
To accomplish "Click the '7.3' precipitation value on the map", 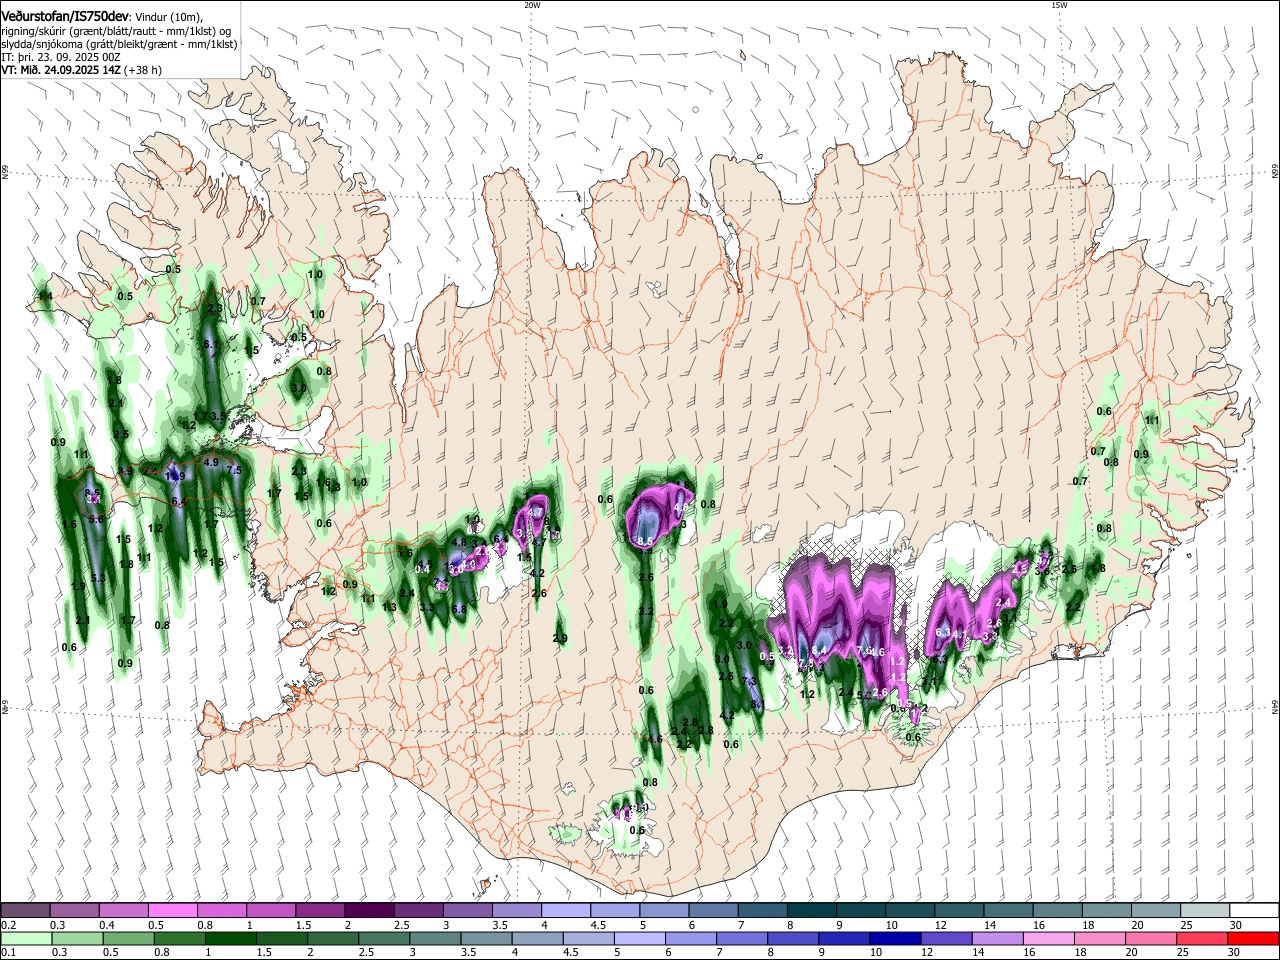I will [x=749, y=680].
